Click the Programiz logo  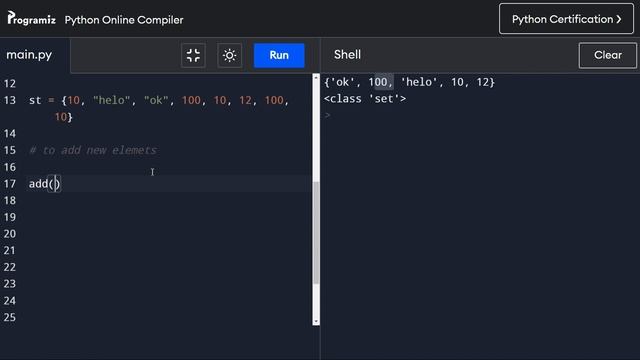(31, 19)
